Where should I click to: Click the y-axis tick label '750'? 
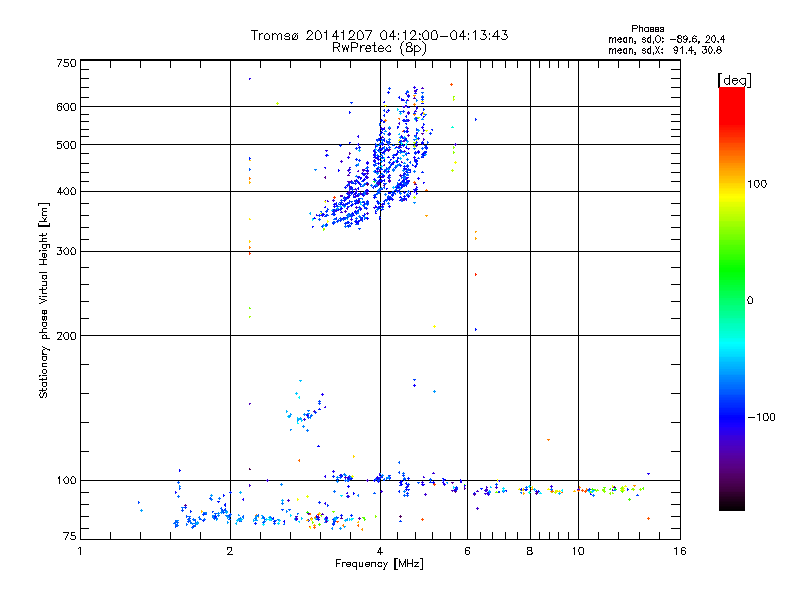pyautogui.click(x=66, y=63)
